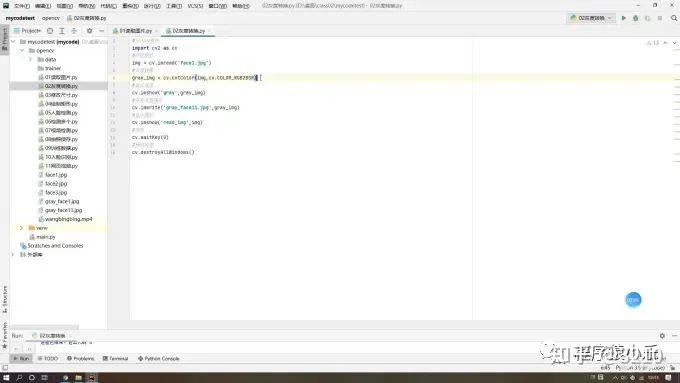
Task: Open the run configuration dropdown
Action: [x=591, y=18]
